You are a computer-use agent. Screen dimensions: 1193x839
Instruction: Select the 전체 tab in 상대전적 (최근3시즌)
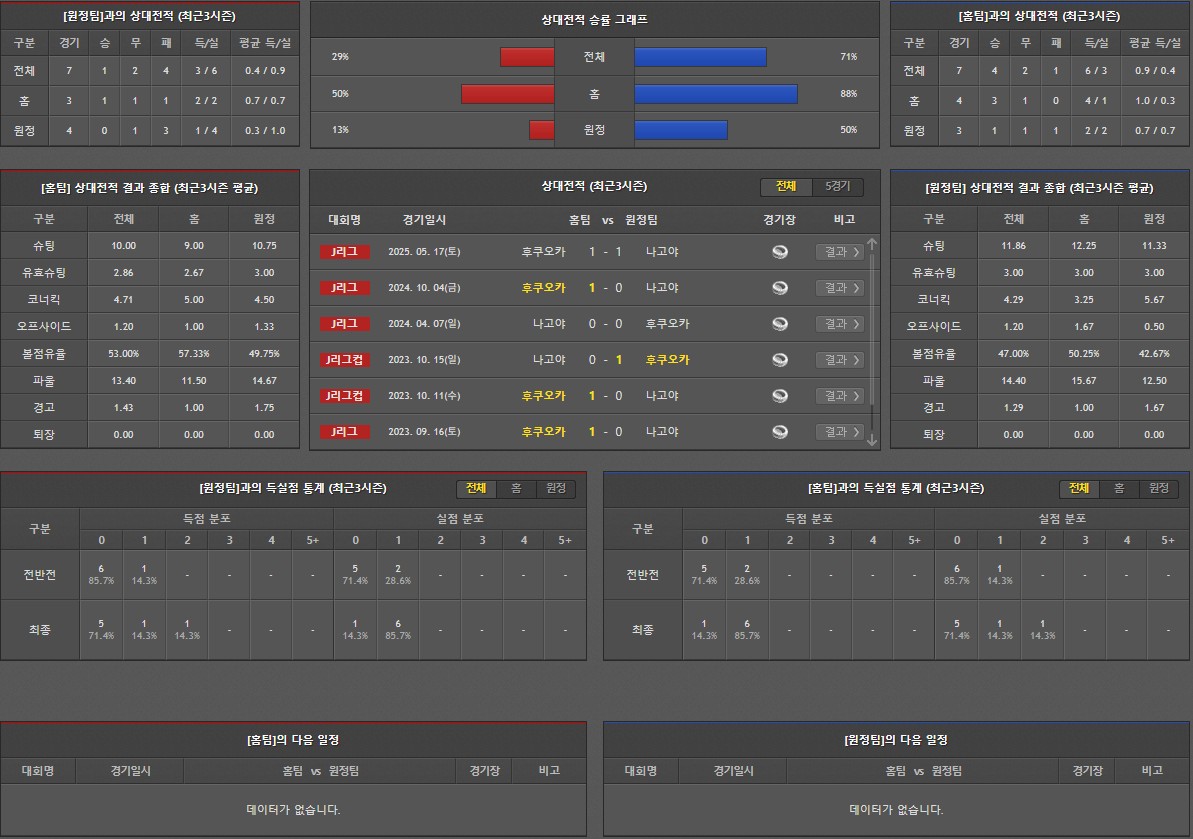tap(786, 187)
